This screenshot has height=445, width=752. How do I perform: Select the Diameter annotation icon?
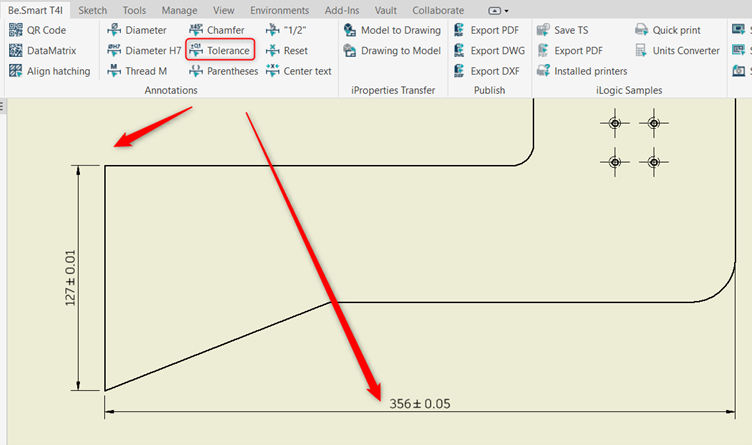(x=114, y=30)
